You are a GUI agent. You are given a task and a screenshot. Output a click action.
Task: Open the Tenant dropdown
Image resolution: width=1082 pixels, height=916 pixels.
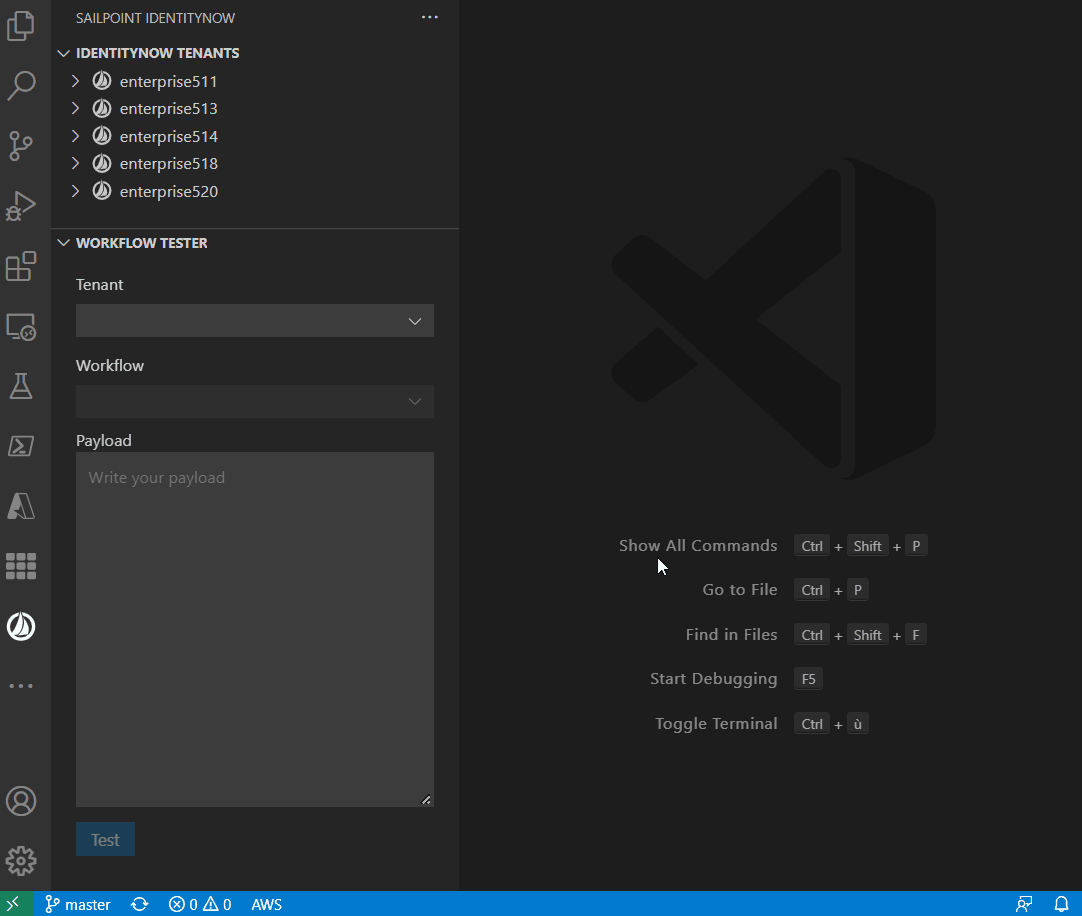point(255,321)
